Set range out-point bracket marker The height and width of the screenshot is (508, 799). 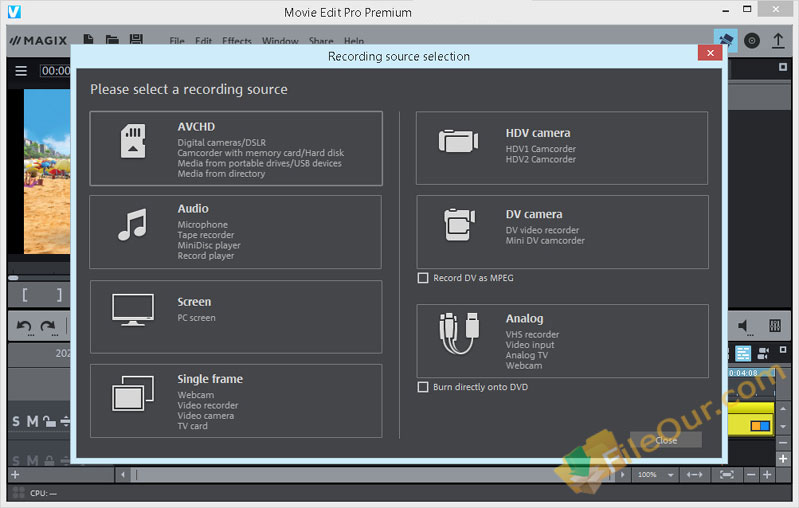59,295
